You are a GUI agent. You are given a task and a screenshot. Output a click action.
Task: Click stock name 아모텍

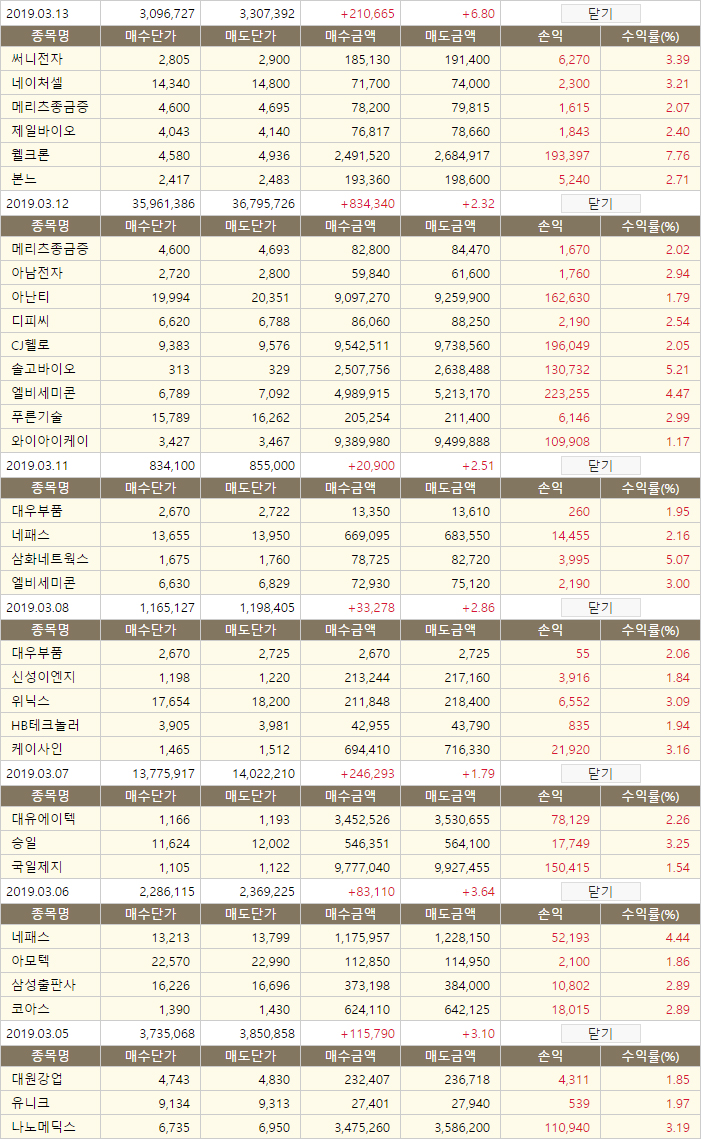pyautogui.click(x=31, y=961)
